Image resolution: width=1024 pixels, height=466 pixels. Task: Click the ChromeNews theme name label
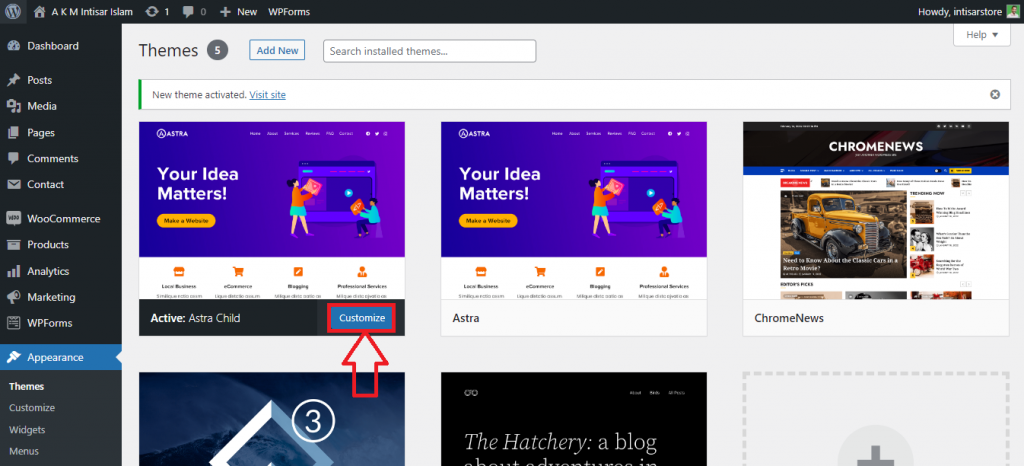(x=789, y=318)
